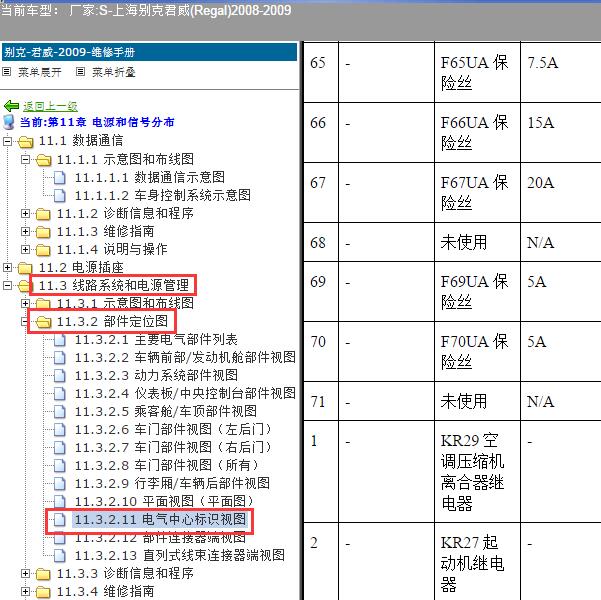Click the KR29 空调压缩机离合器继电器 cell

477,472
